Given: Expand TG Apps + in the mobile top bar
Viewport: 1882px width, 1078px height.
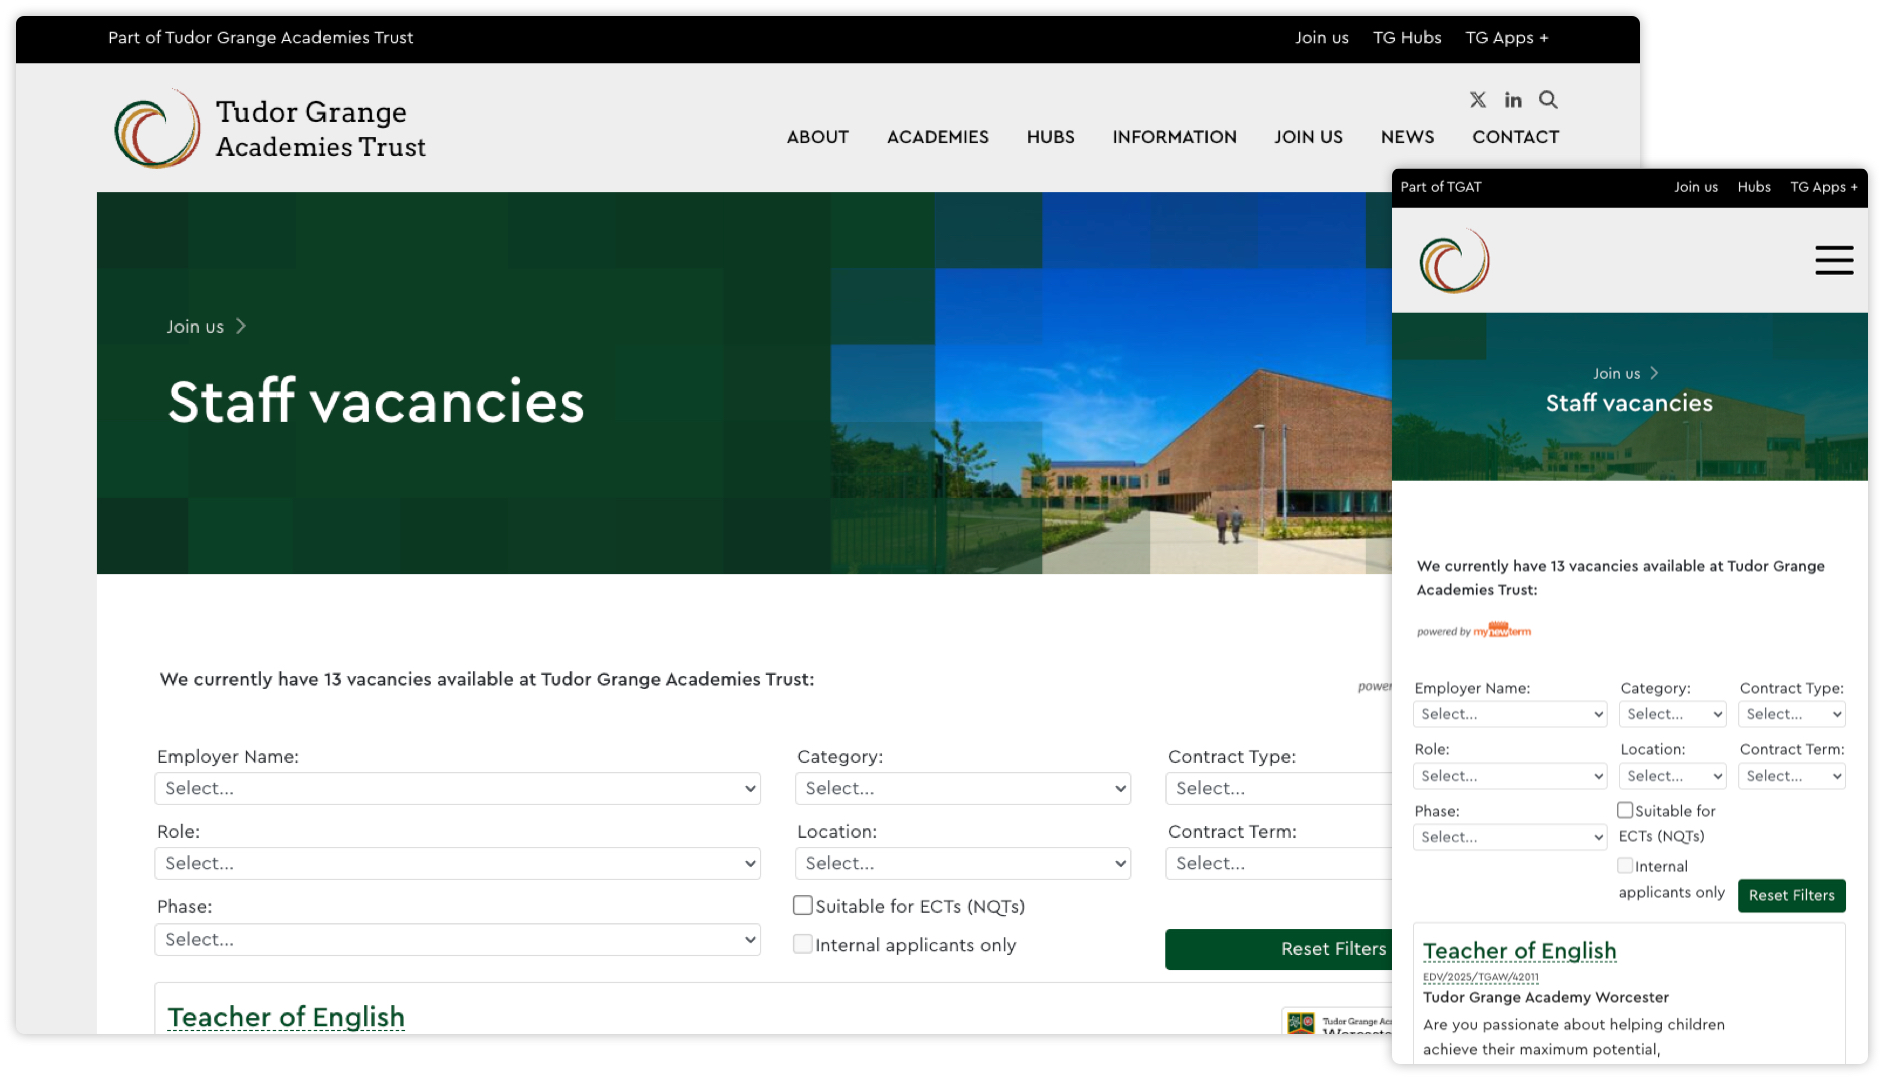Looking at the screenshot, I should tap(1823, 187).
